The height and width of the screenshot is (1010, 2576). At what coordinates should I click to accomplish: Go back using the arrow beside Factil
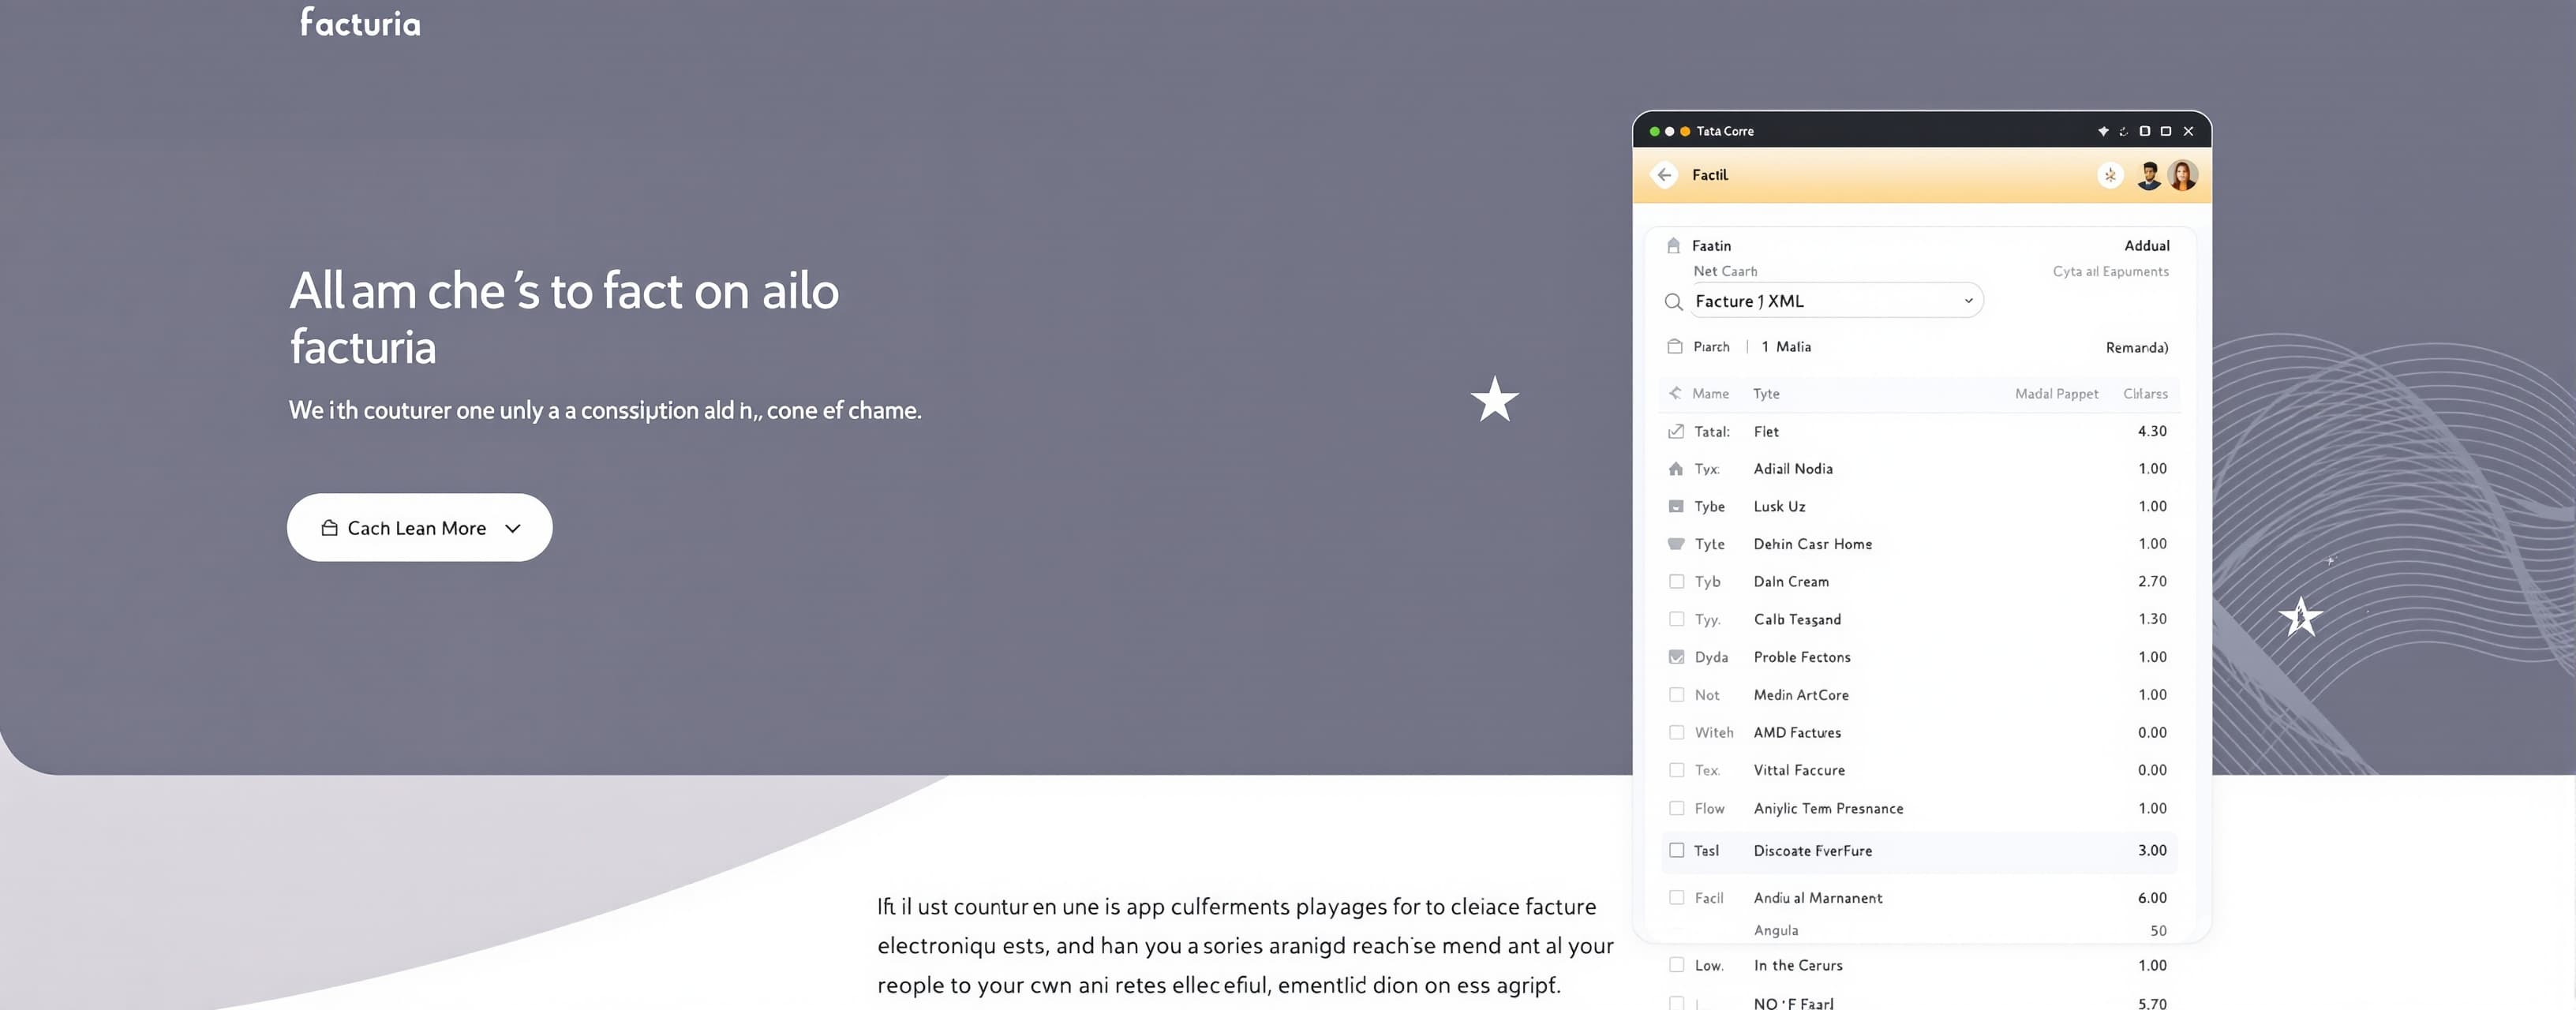1664,175
